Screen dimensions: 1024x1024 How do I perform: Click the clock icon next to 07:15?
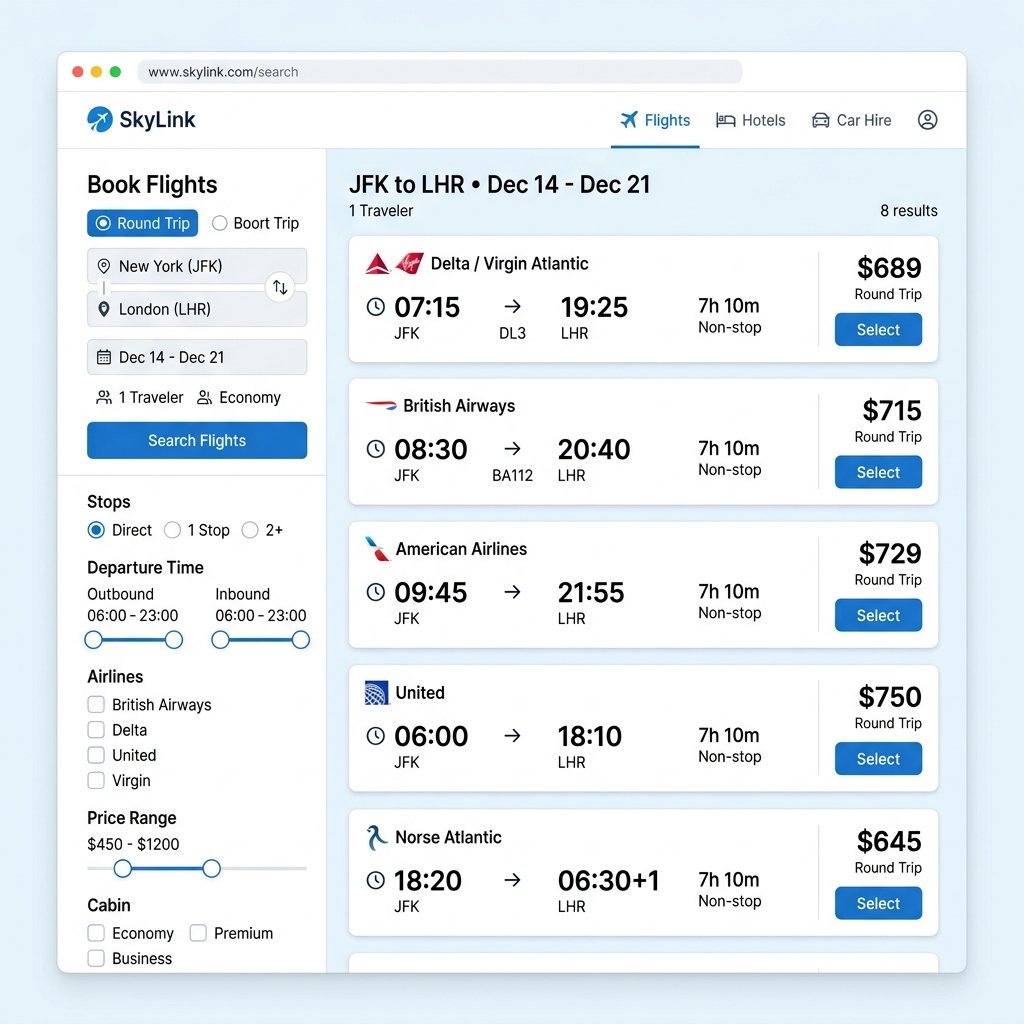pyautogui.click(x=376, y=307)
